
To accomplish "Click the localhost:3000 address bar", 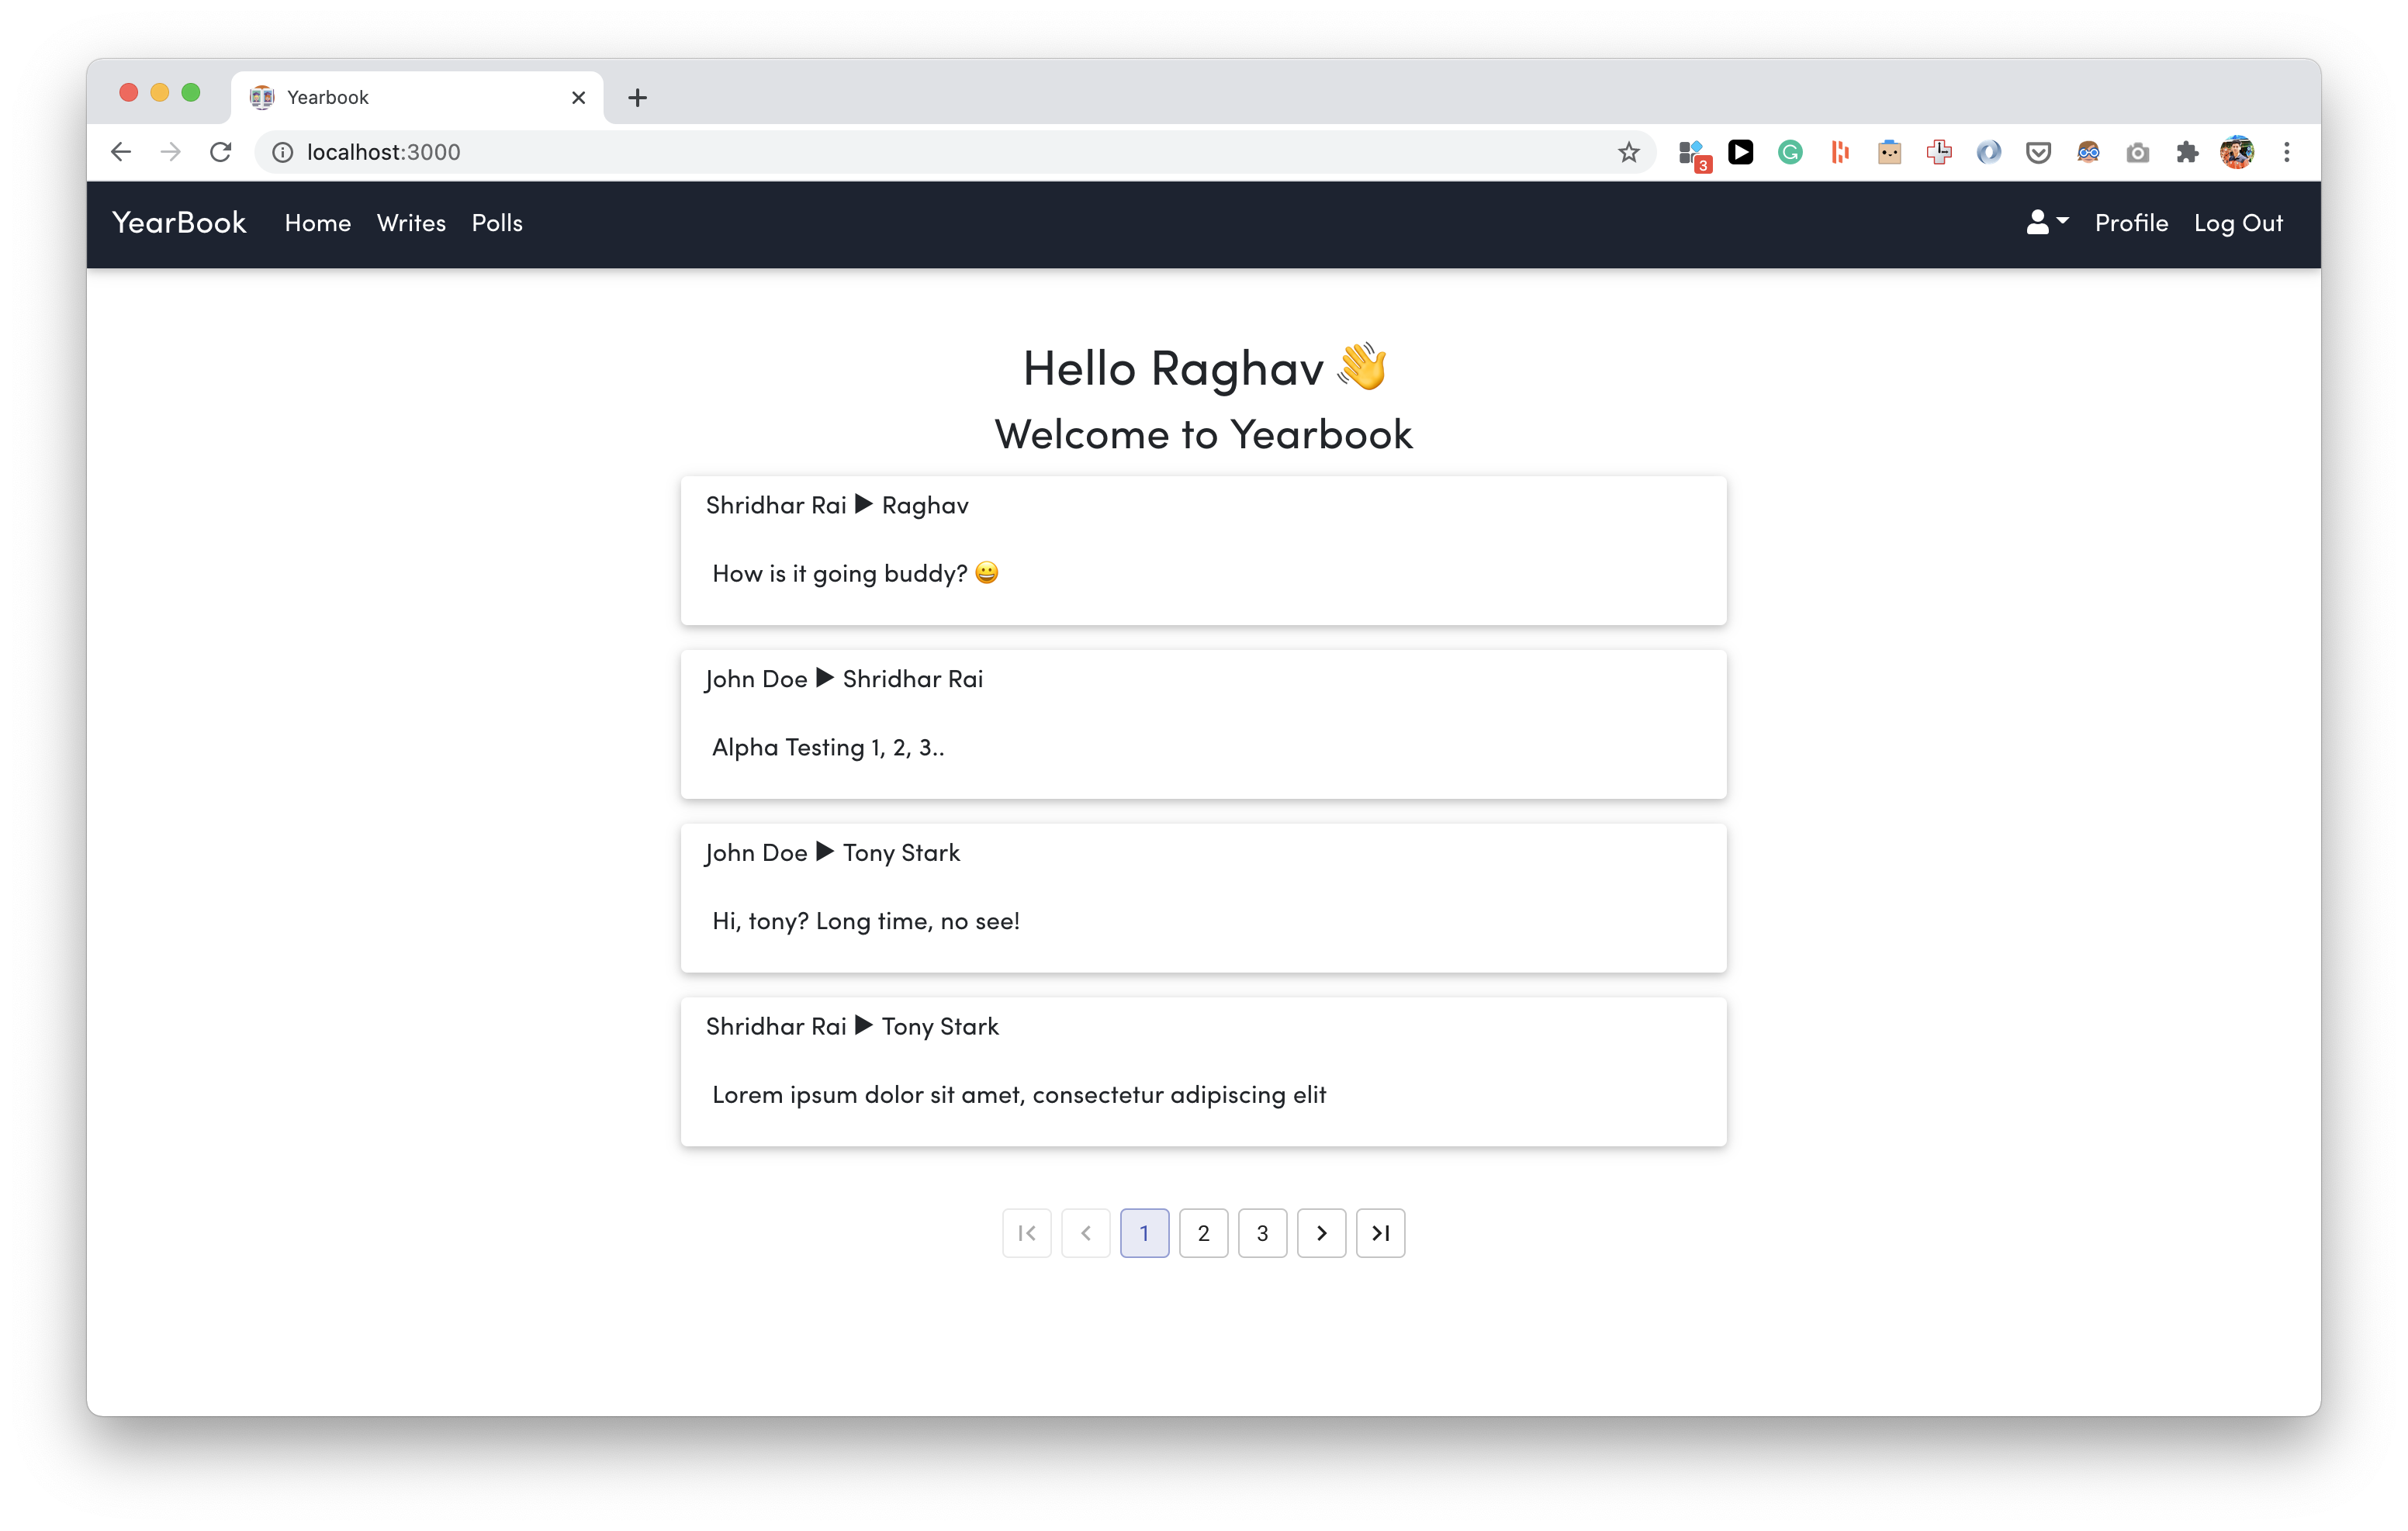I will (900, 152).
